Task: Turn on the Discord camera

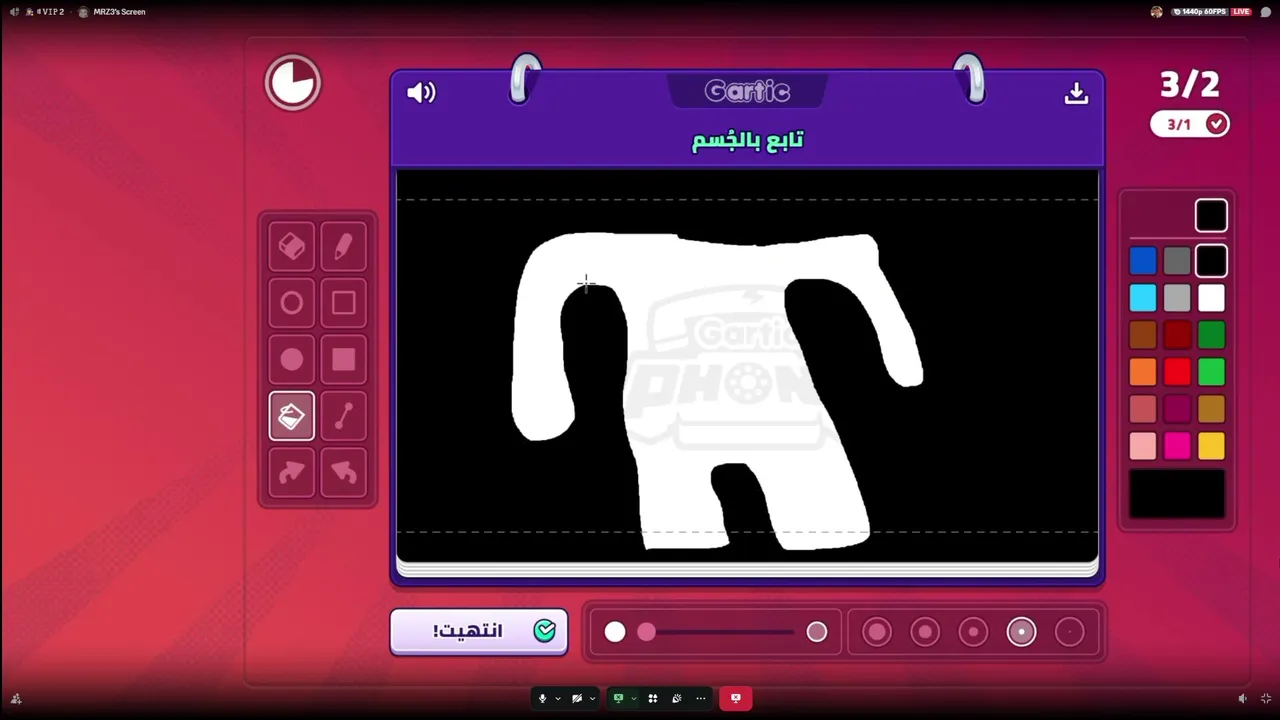Action: [x=577, y=698]
